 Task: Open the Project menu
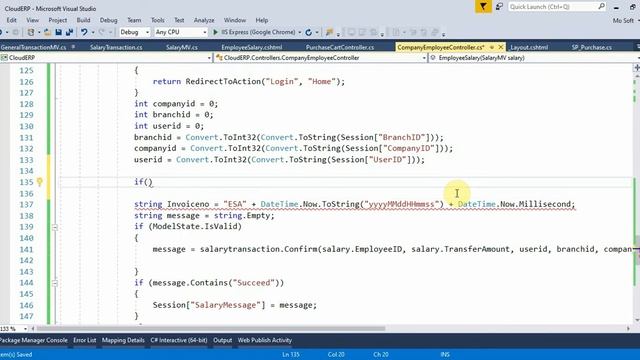(x=58, y=20)
